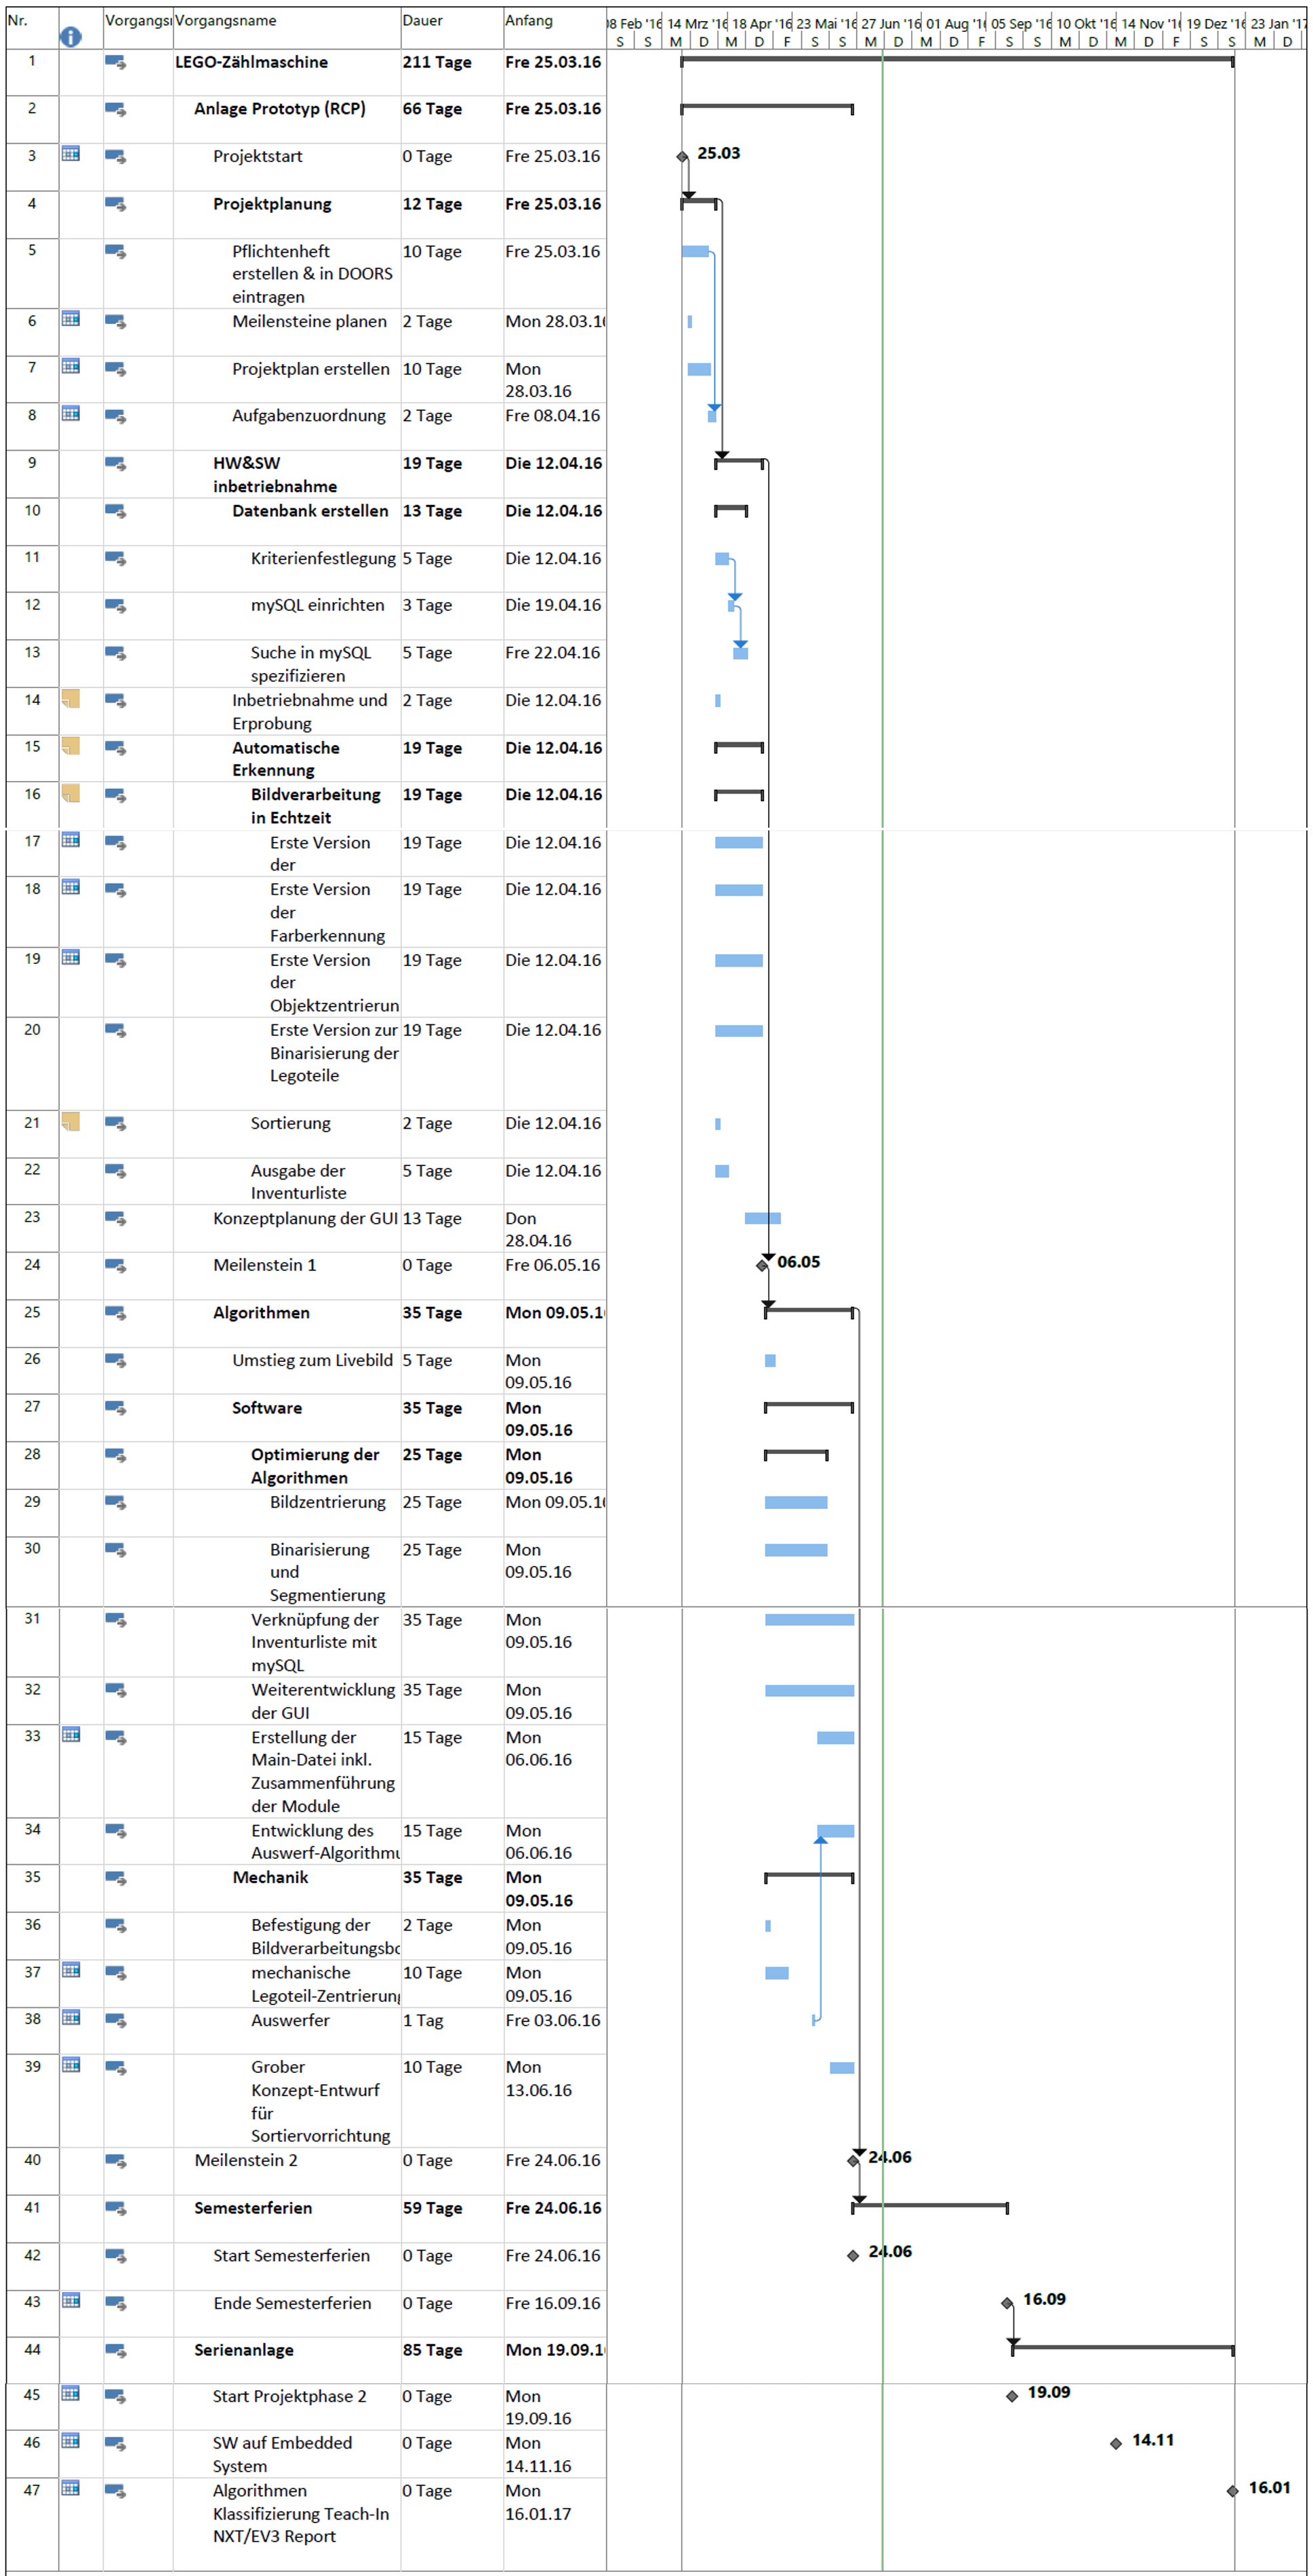Click the 14.11 milestone diamond in the chart

[1116, 2444]
